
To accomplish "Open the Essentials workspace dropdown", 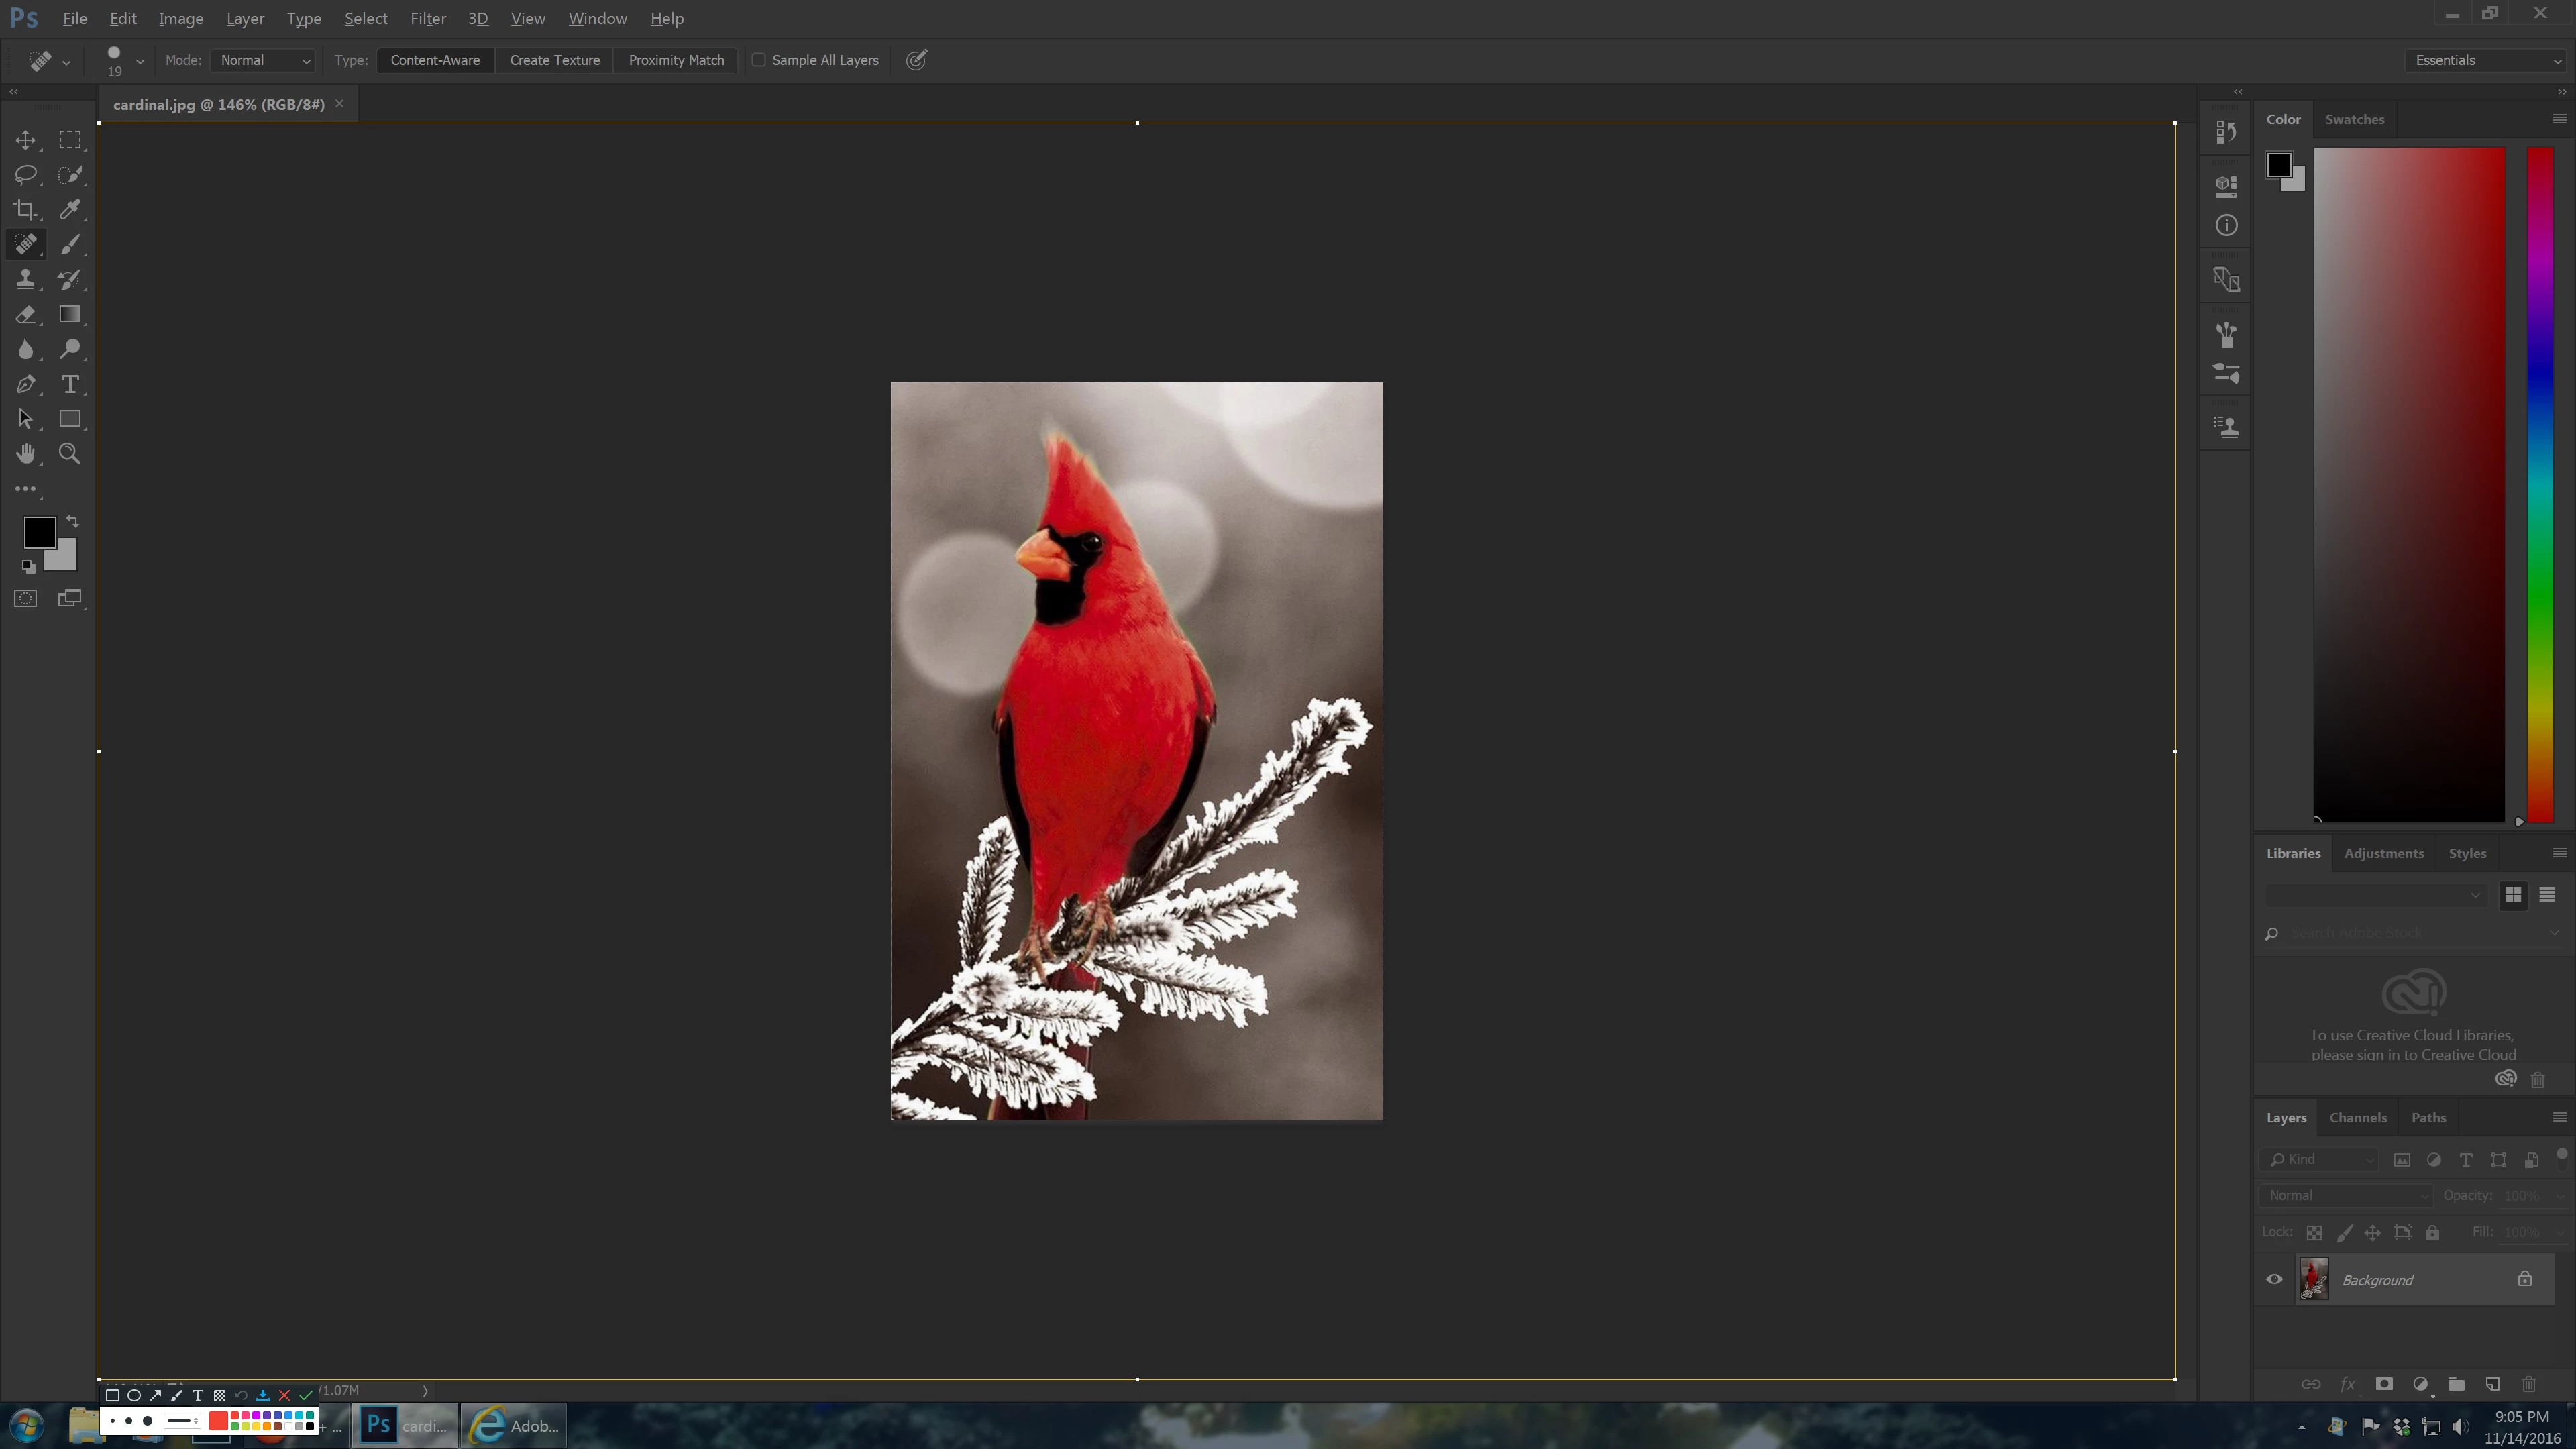I will (x=2486, y=60).
